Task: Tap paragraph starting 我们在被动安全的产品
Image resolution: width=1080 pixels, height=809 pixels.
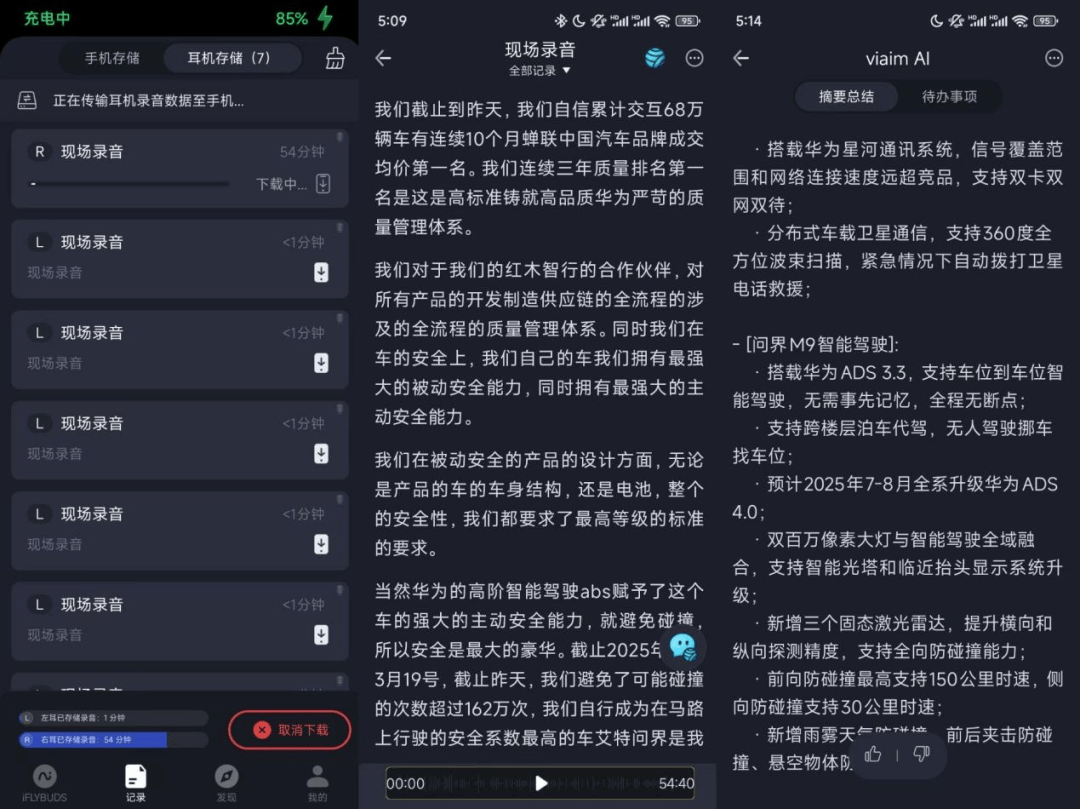Action: point(539,504)
